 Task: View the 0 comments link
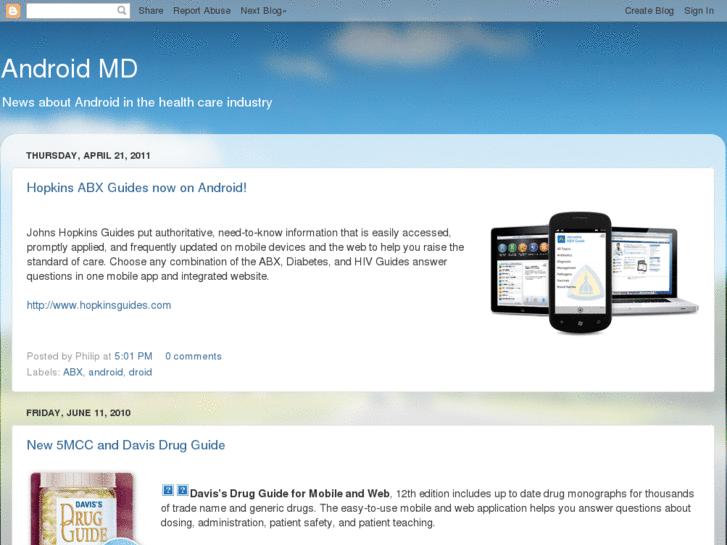pos(193,356)
